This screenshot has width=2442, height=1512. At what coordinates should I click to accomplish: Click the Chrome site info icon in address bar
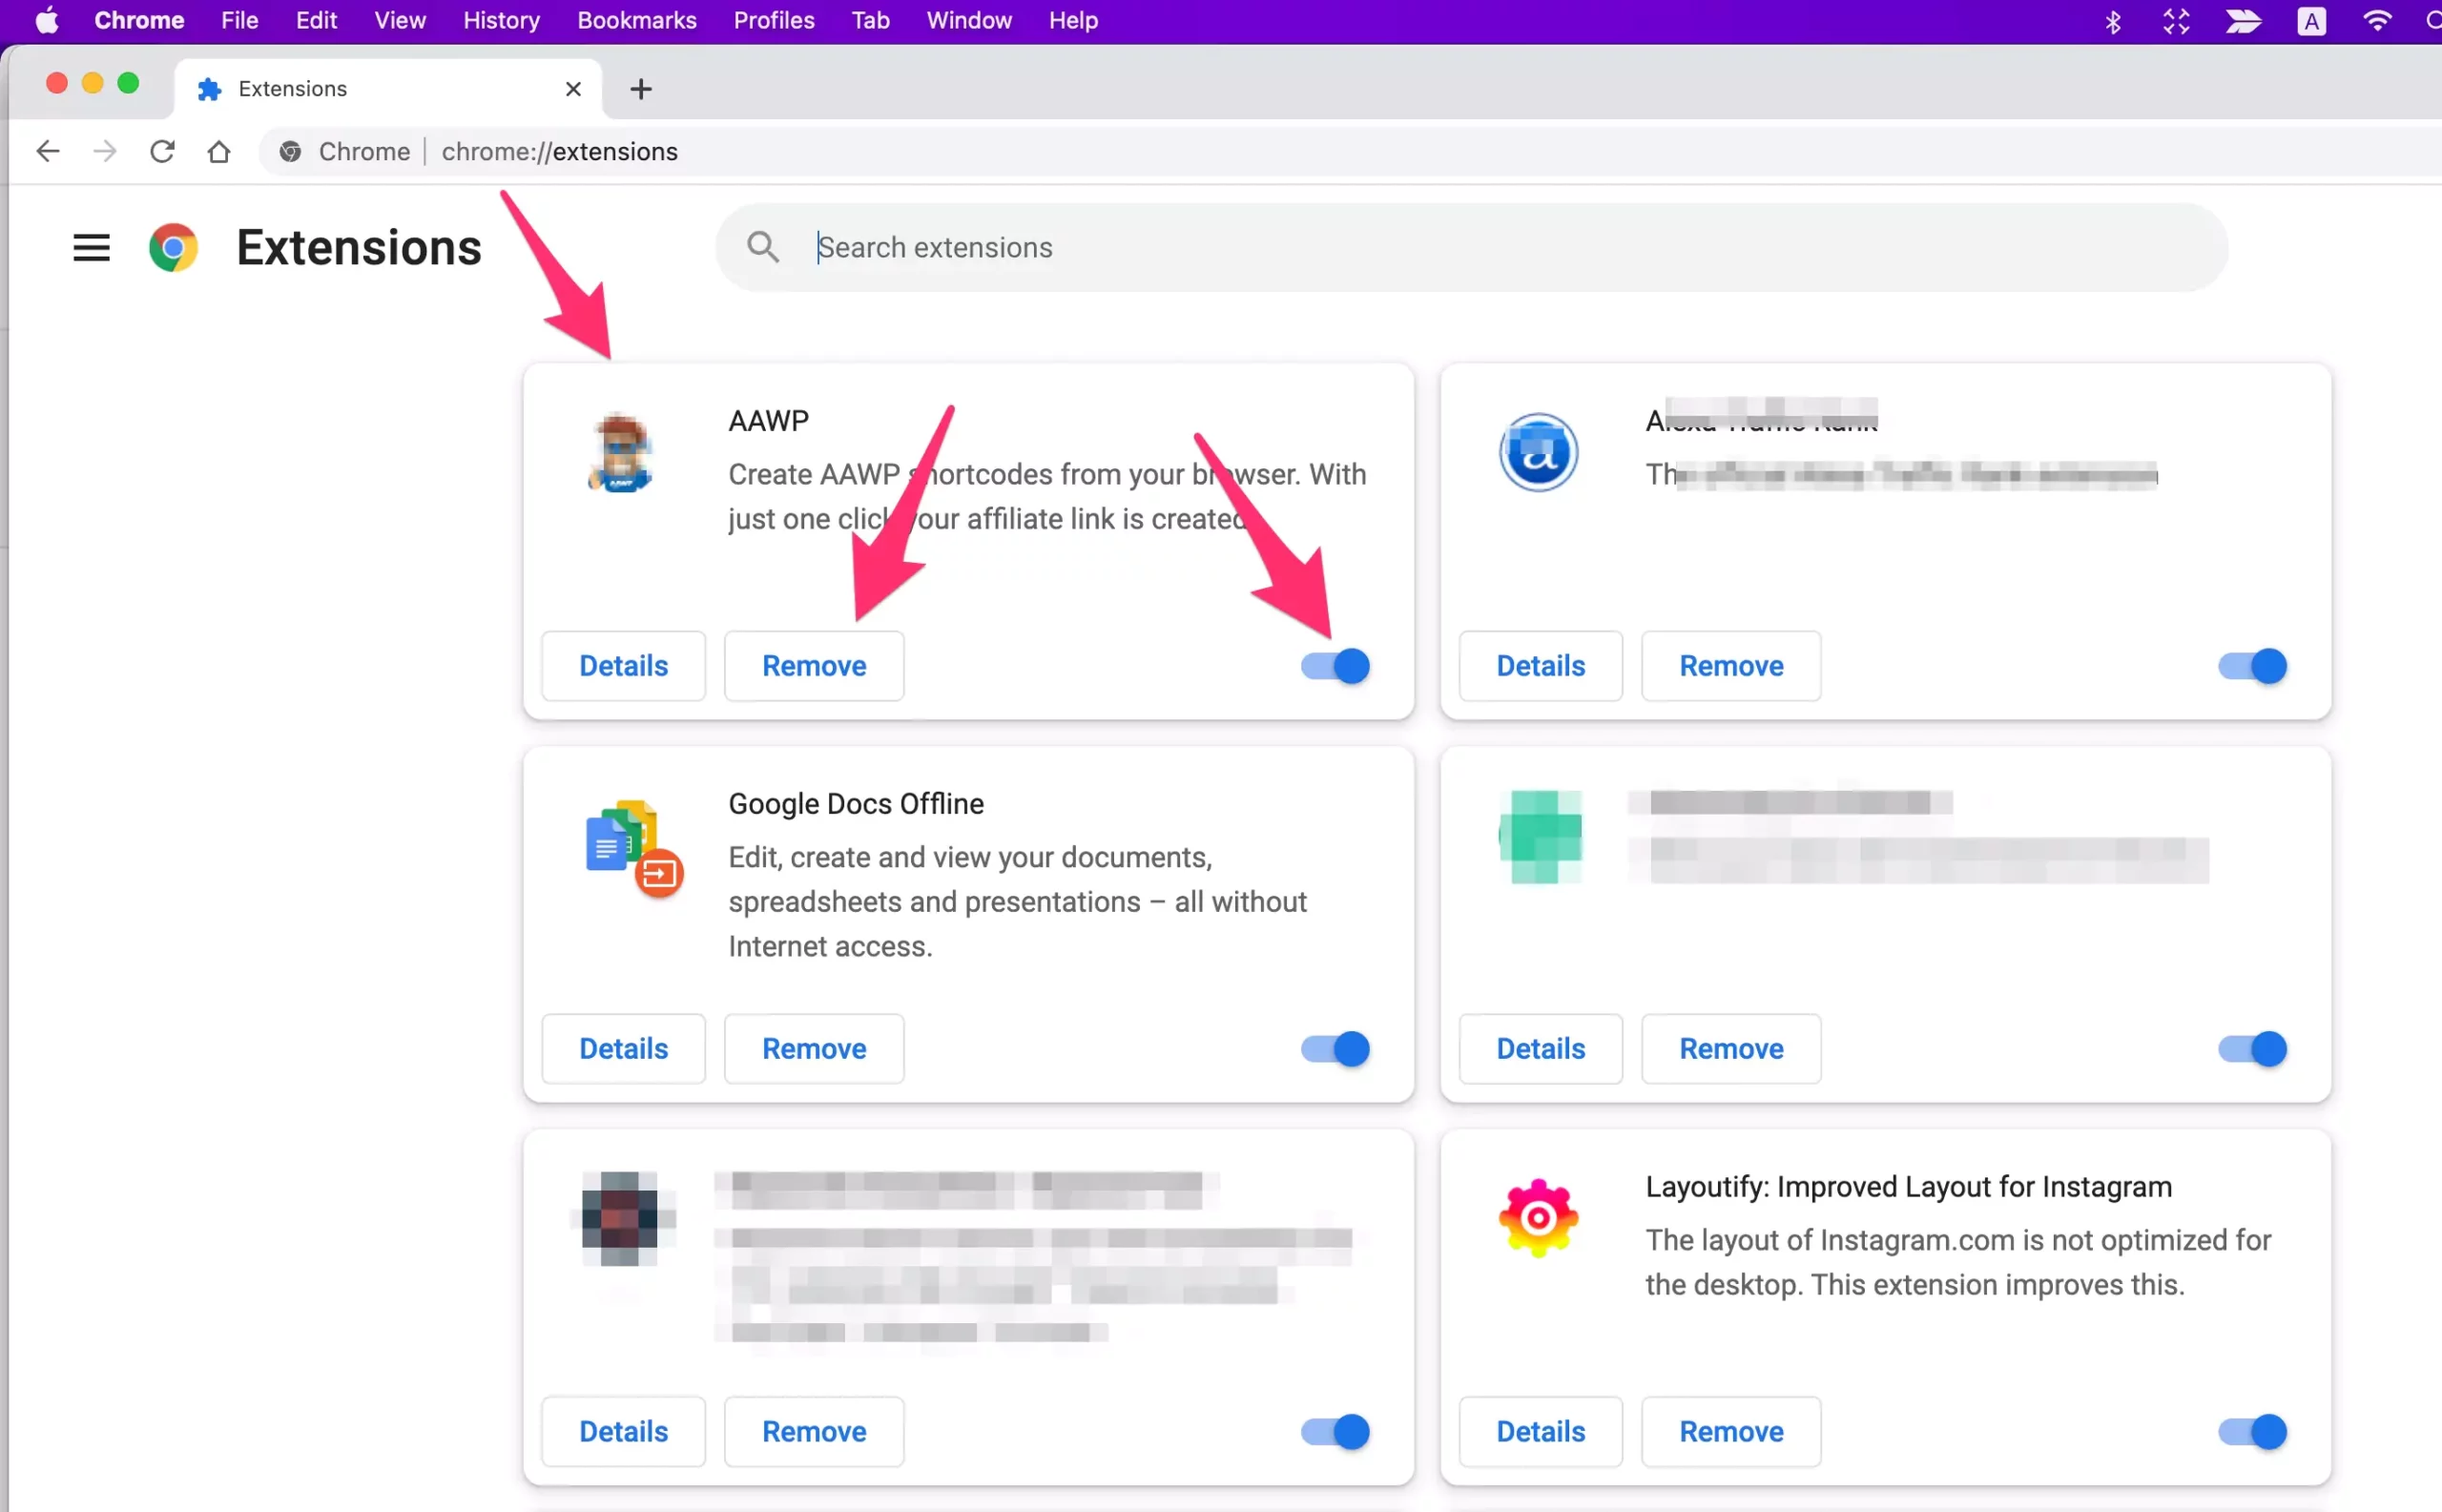290,151
